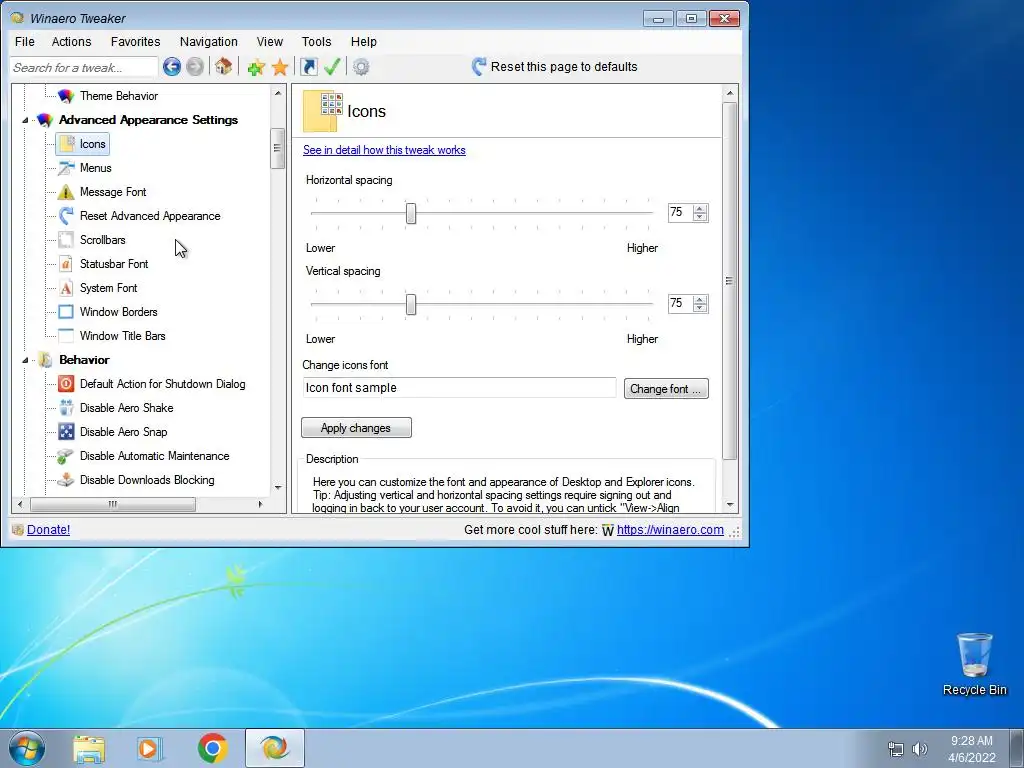Click Search for a tweak field
This screenshot has height=768, width=1024.
point(84,67)
